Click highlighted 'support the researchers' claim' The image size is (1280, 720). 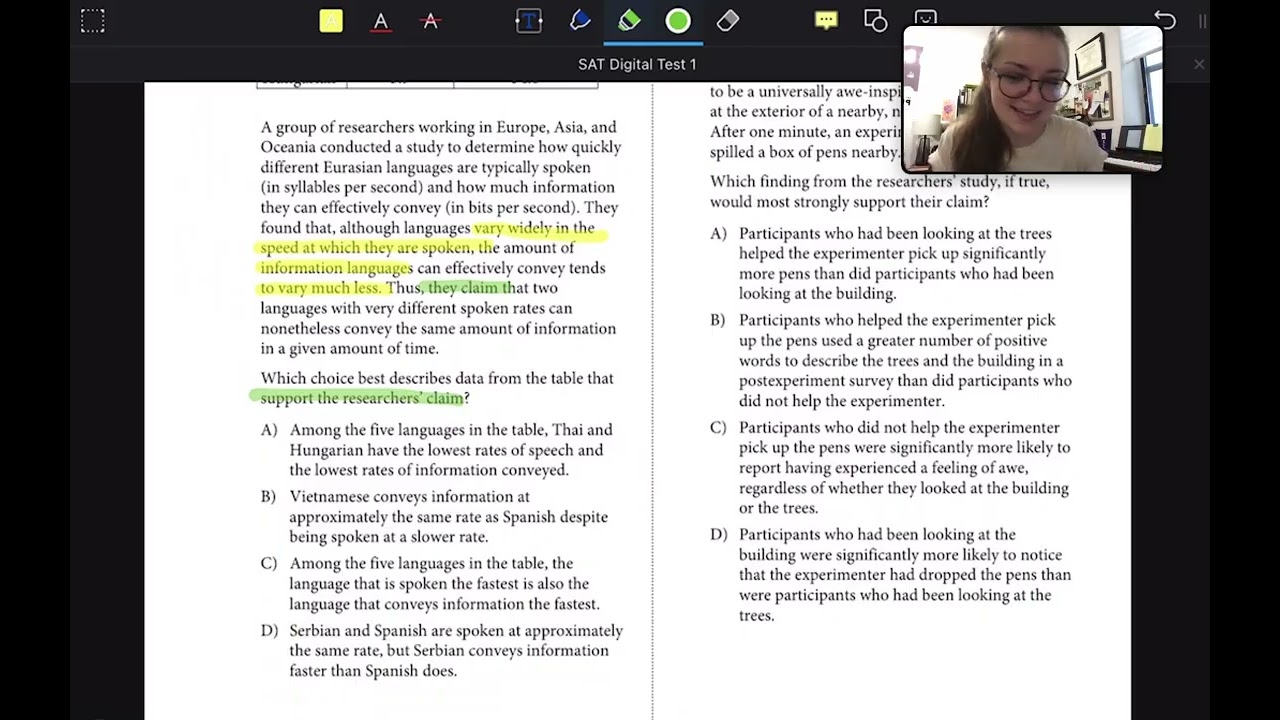point(361,398)
